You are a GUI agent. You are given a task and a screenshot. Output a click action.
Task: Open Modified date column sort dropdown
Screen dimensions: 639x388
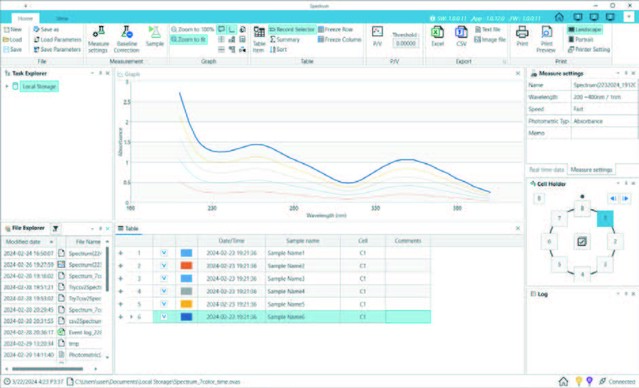point(51,242)
